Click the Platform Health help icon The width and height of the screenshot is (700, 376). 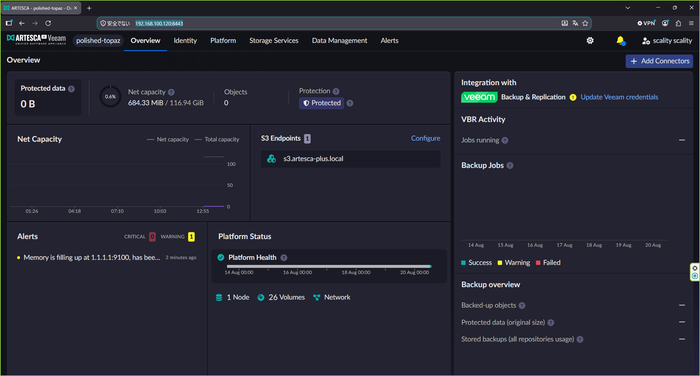[x=284, y=258]
